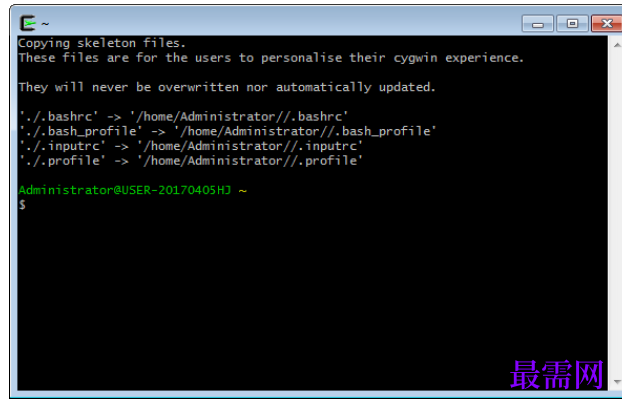Click the green Administrator@USER-20170405HJ prompt text
Screen dimensions: 622x406
click(x=125, y=190)
